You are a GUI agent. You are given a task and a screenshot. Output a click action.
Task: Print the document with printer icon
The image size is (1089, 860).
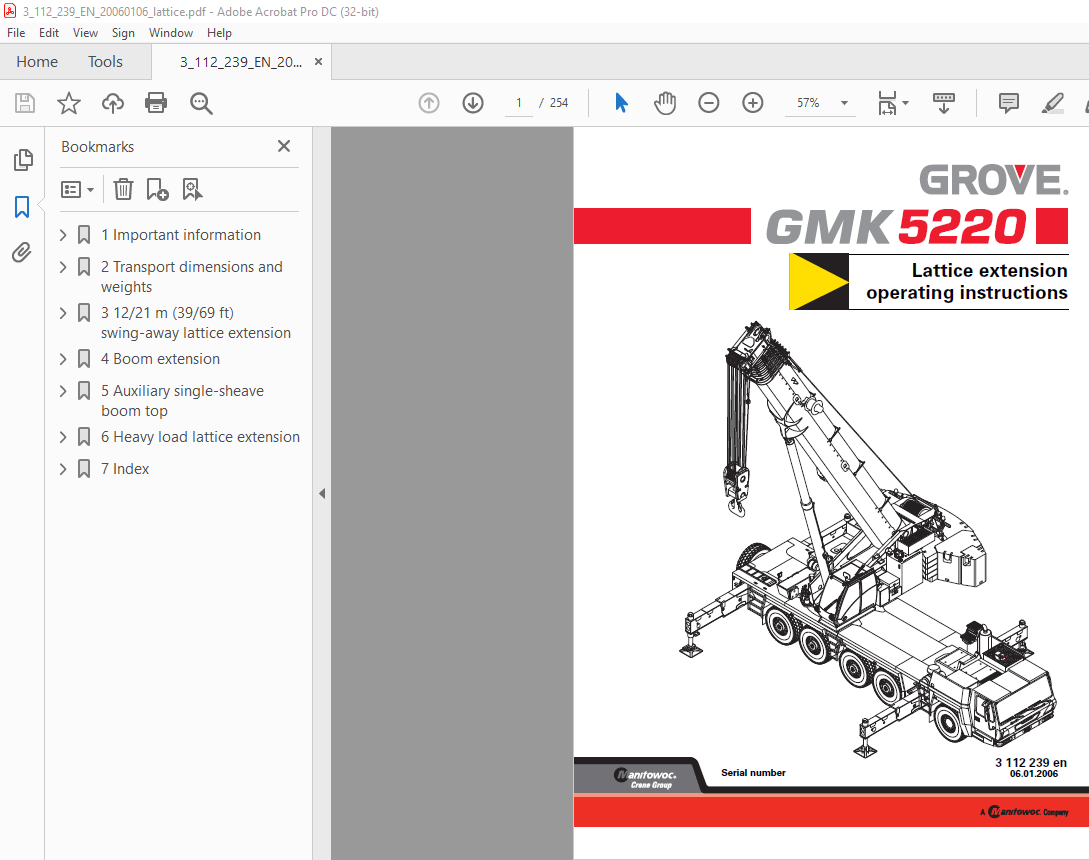156,103
